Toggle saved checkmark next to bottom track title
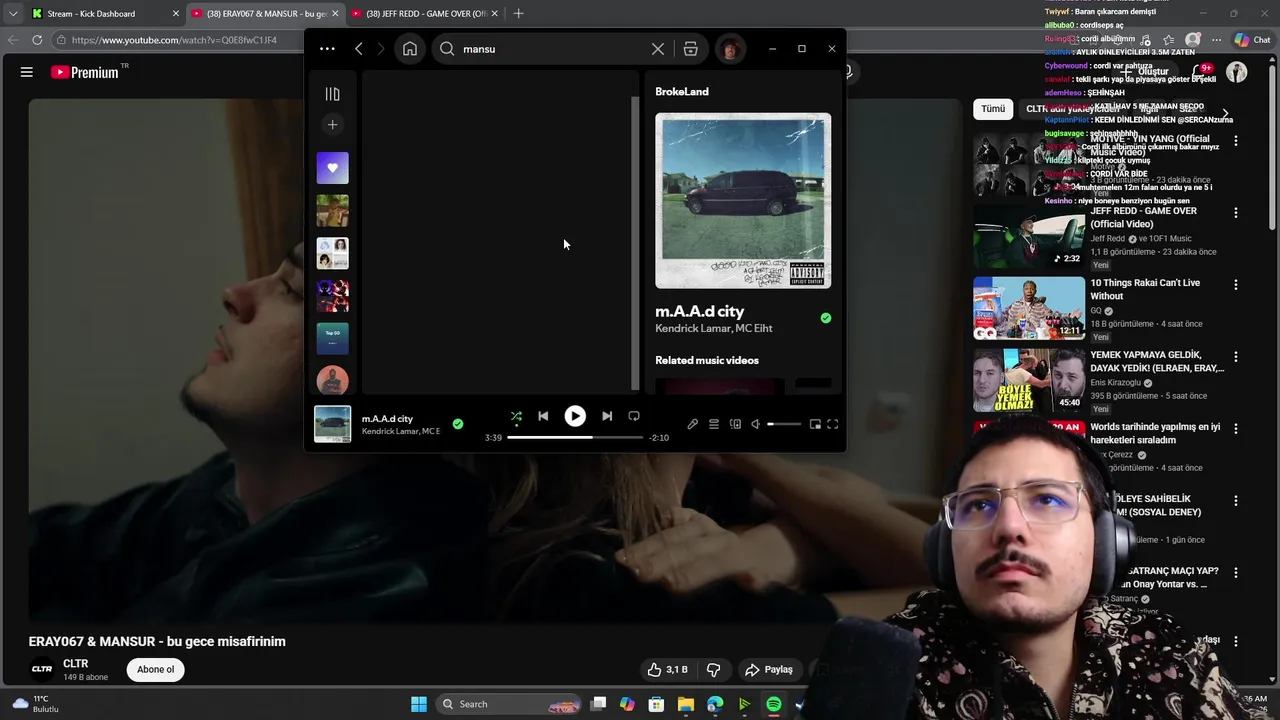 click(458, 424)
